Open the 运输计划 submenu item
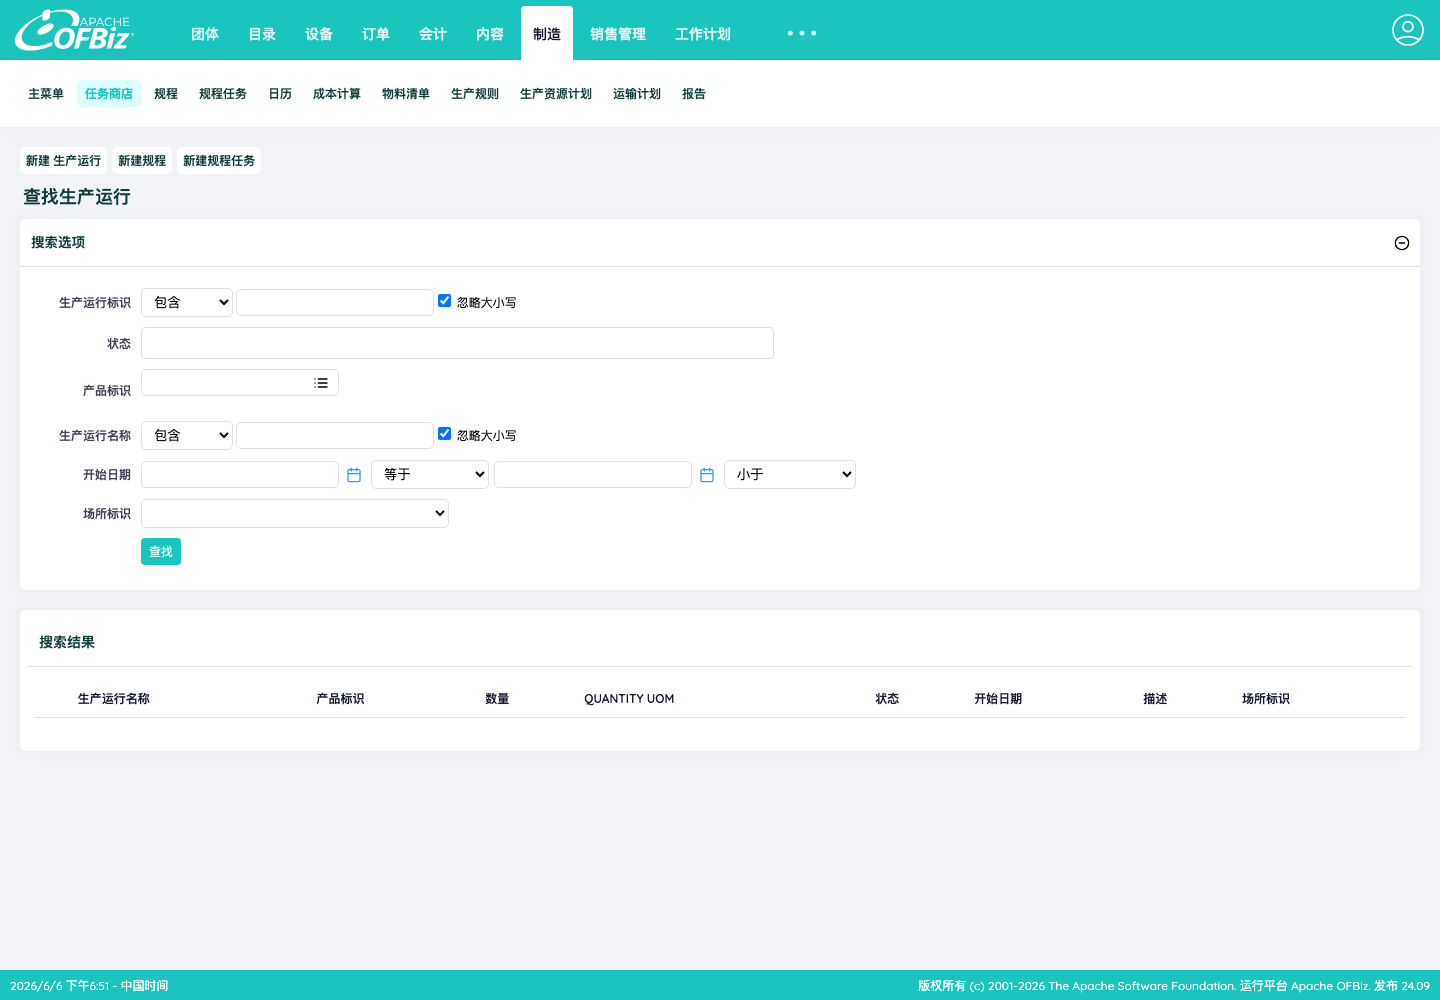1440x1000 pixels. [637, 94]
